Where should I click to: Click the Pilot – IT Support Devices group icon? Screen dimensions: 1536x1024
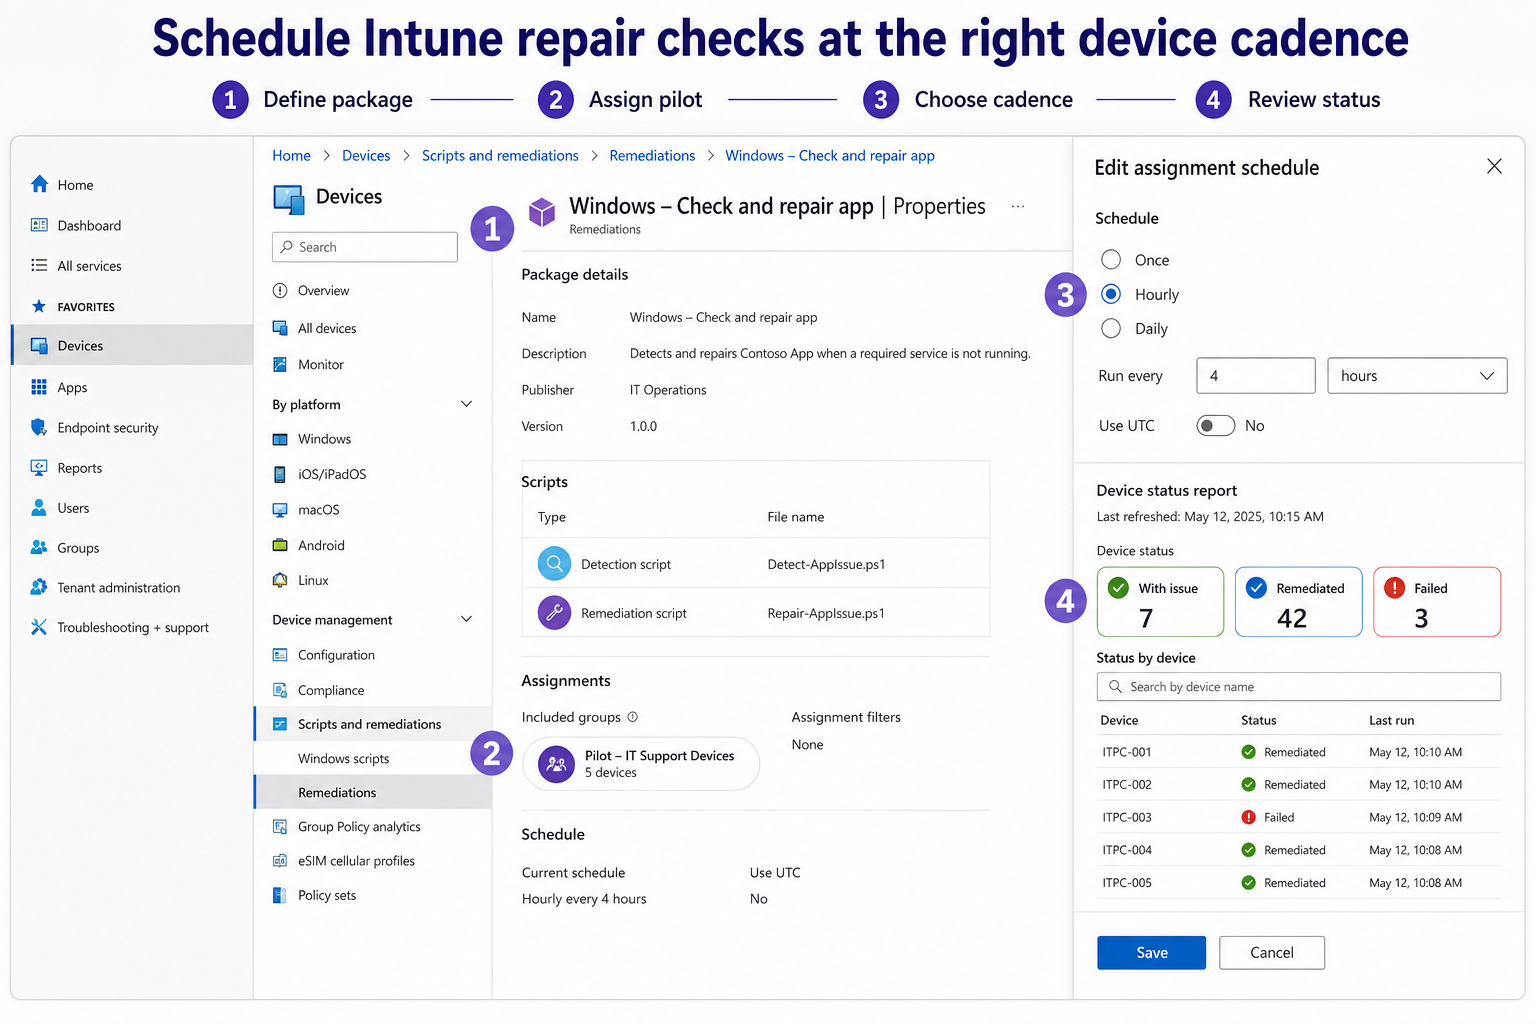(556, 764)
